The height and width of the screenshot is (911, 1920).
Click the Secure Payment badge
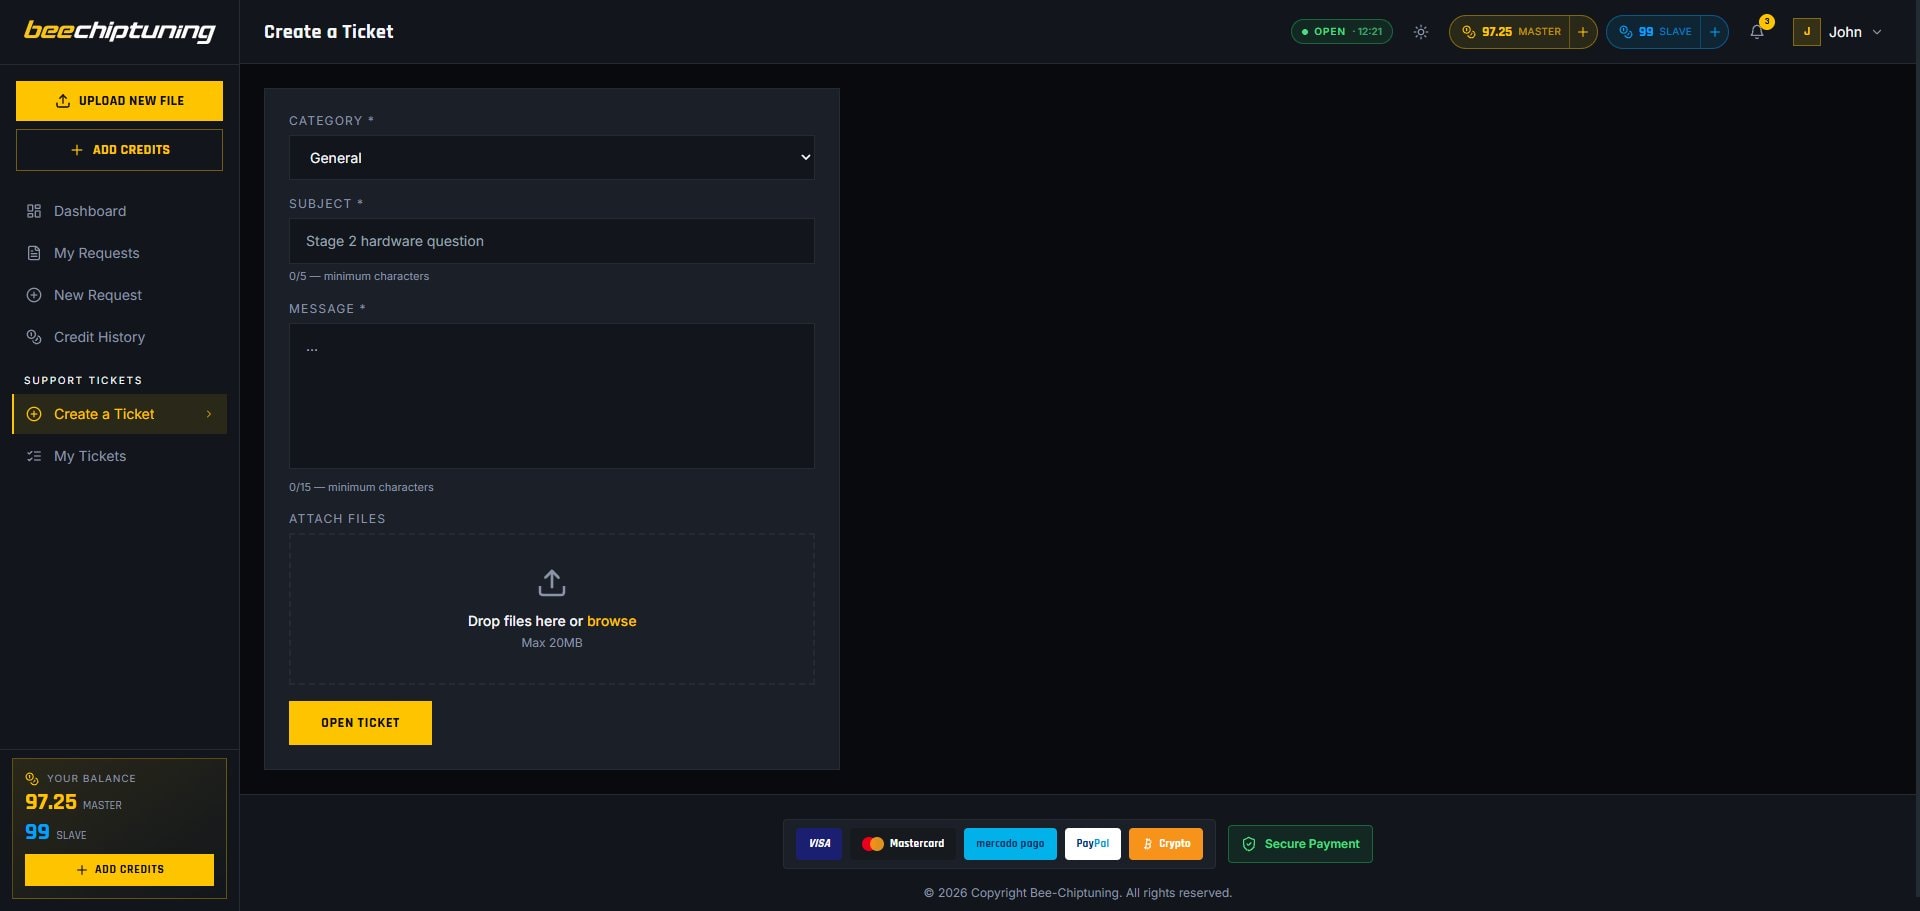1300,844
